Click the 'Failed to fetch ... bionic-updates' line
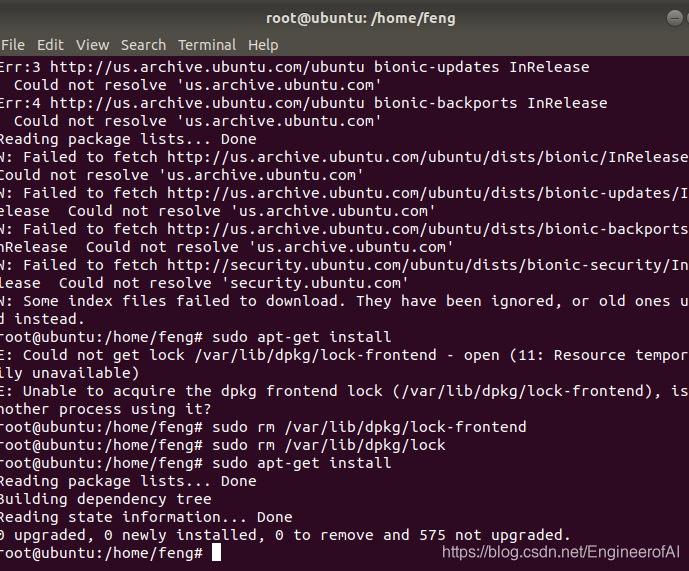Viewport: 689px width, 571px height. [x=344, y=193]
